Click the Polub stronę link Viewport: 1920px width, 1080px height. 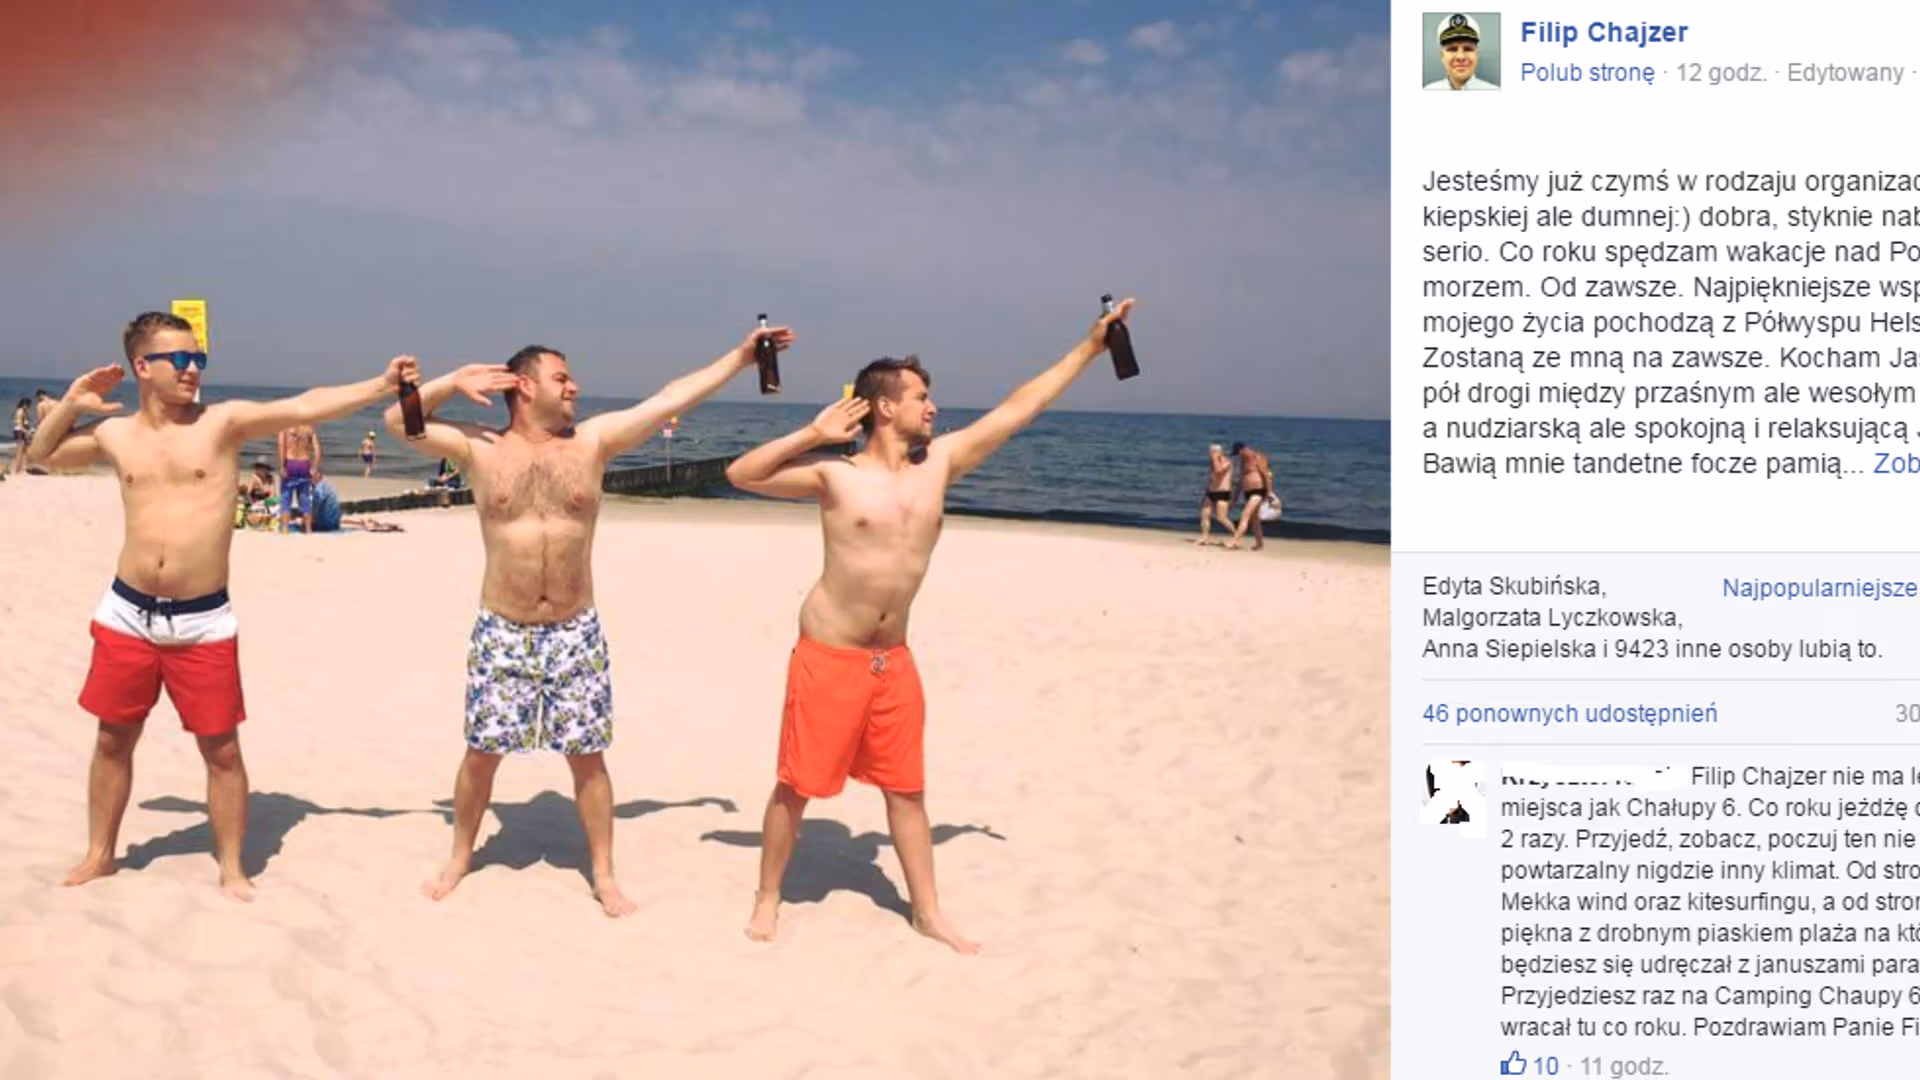pos(1587,73)
